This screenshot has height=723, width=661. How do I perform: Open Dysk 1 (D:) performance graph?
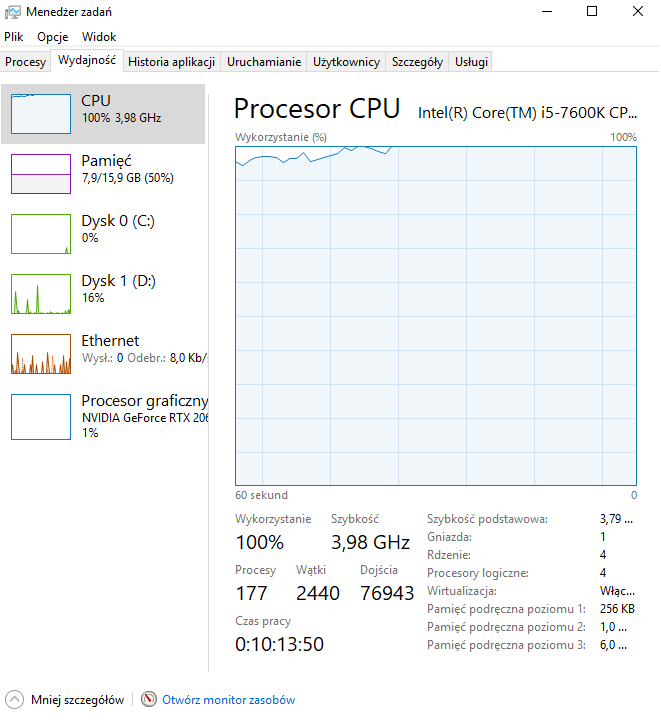41,294
